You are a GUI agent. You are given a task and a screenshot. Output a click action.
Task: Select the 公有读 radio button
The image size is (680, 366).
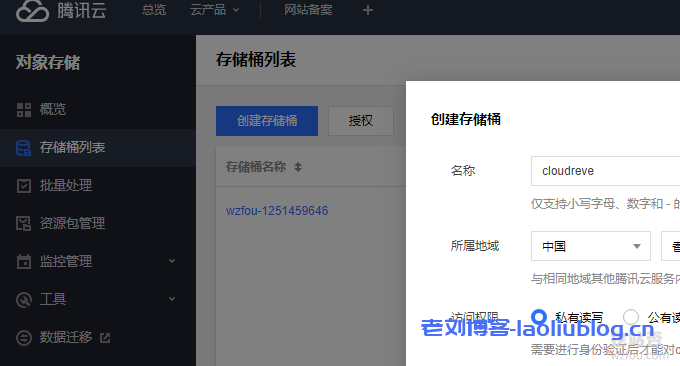631,317
